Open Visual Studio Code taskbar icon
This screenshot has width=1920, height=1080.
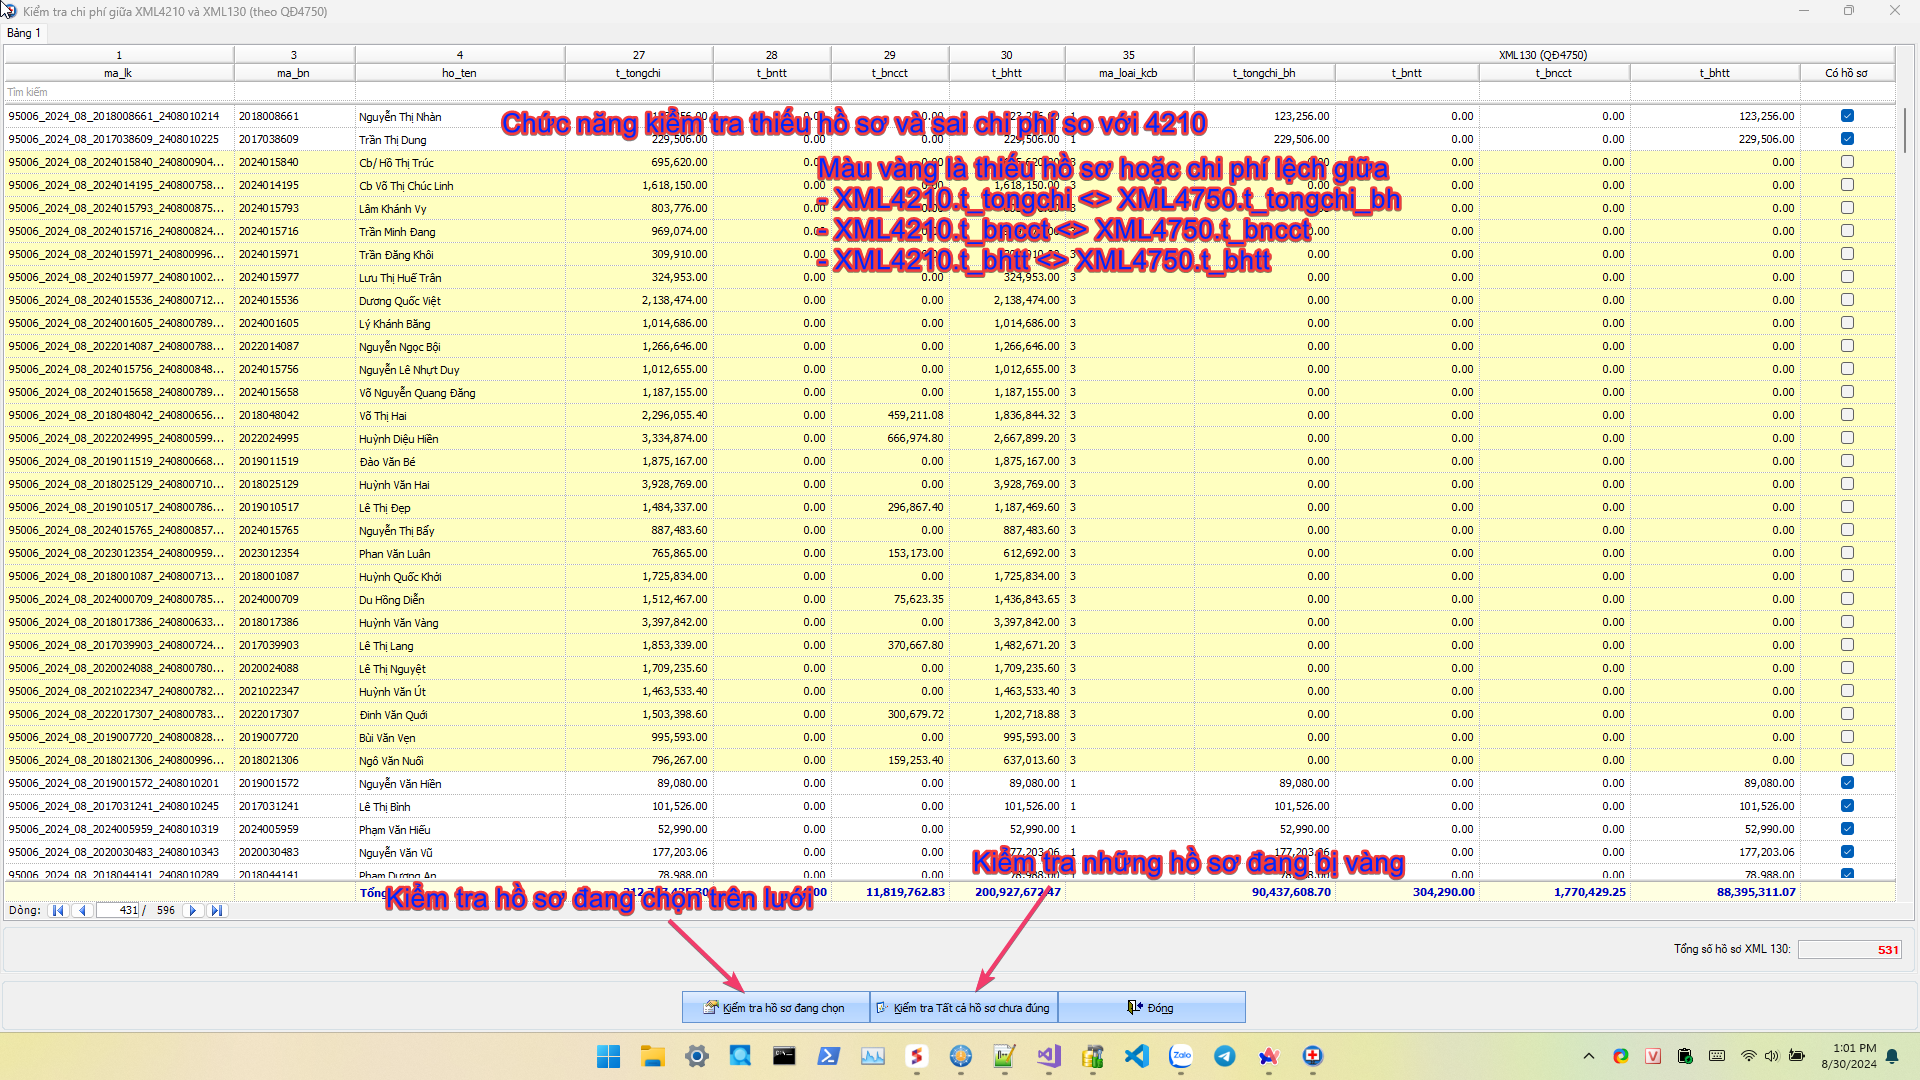(1137, 1056)
